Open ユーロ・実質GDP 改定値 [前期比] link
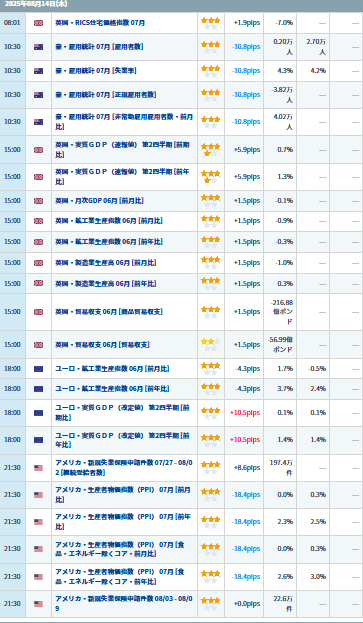The width and height of the screenshot is (363, 623). [122, 413]
